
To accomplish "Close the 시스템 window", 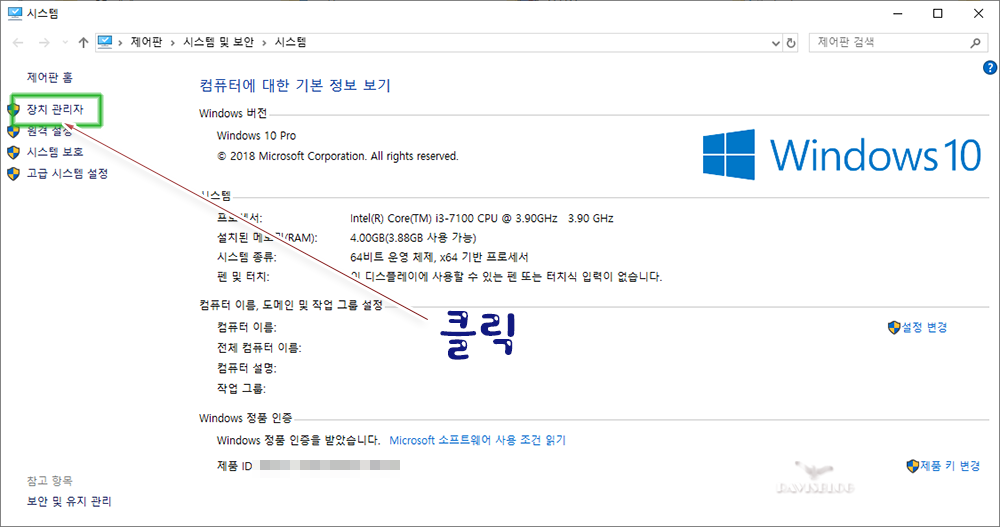I will point(978,13).
